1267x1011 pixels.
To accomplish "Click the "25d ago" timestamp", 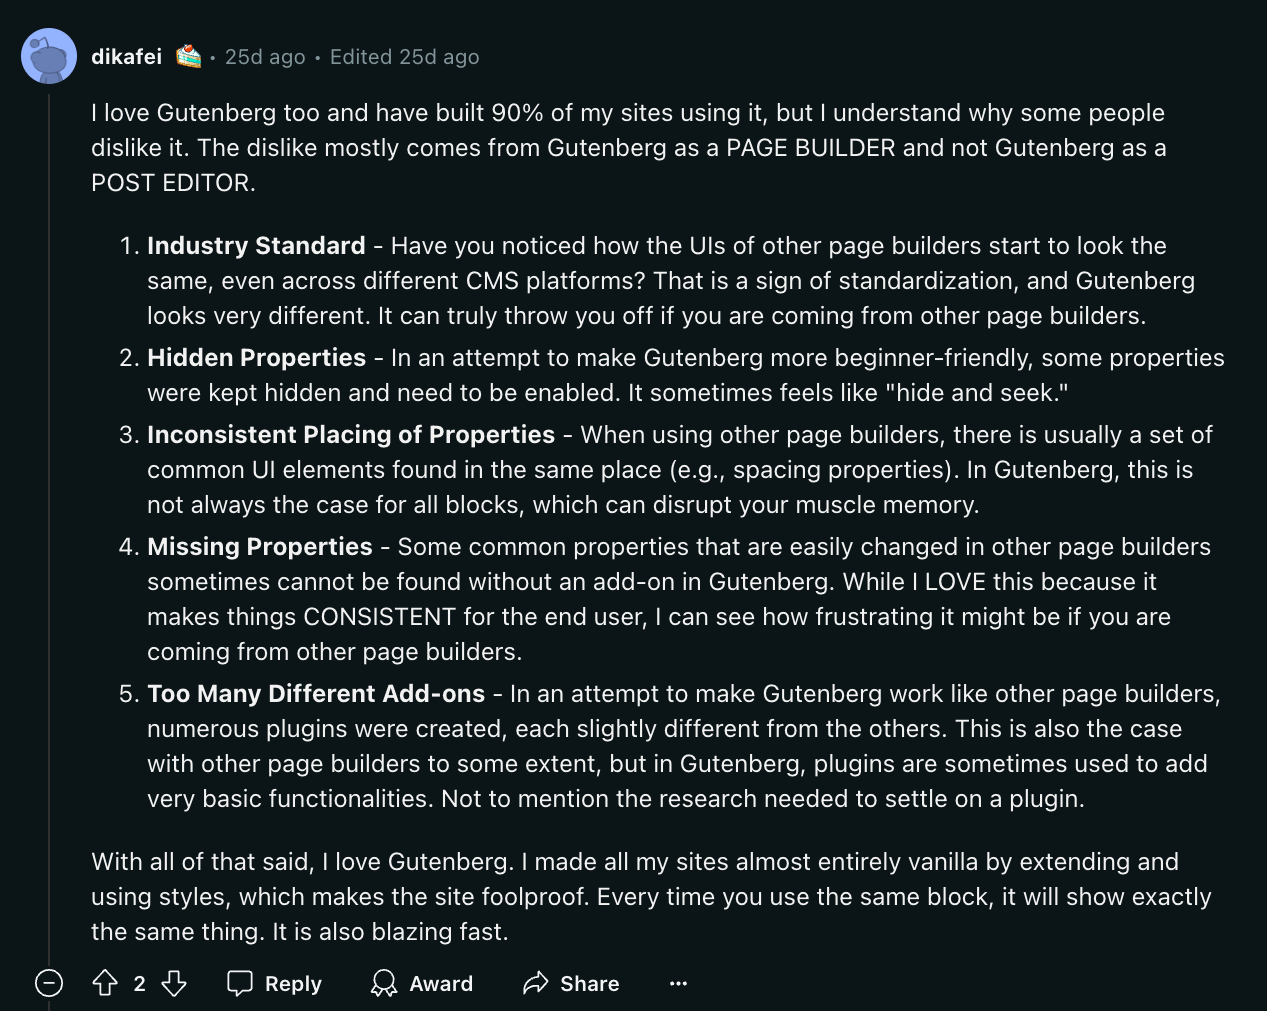I will coord(265,57).
